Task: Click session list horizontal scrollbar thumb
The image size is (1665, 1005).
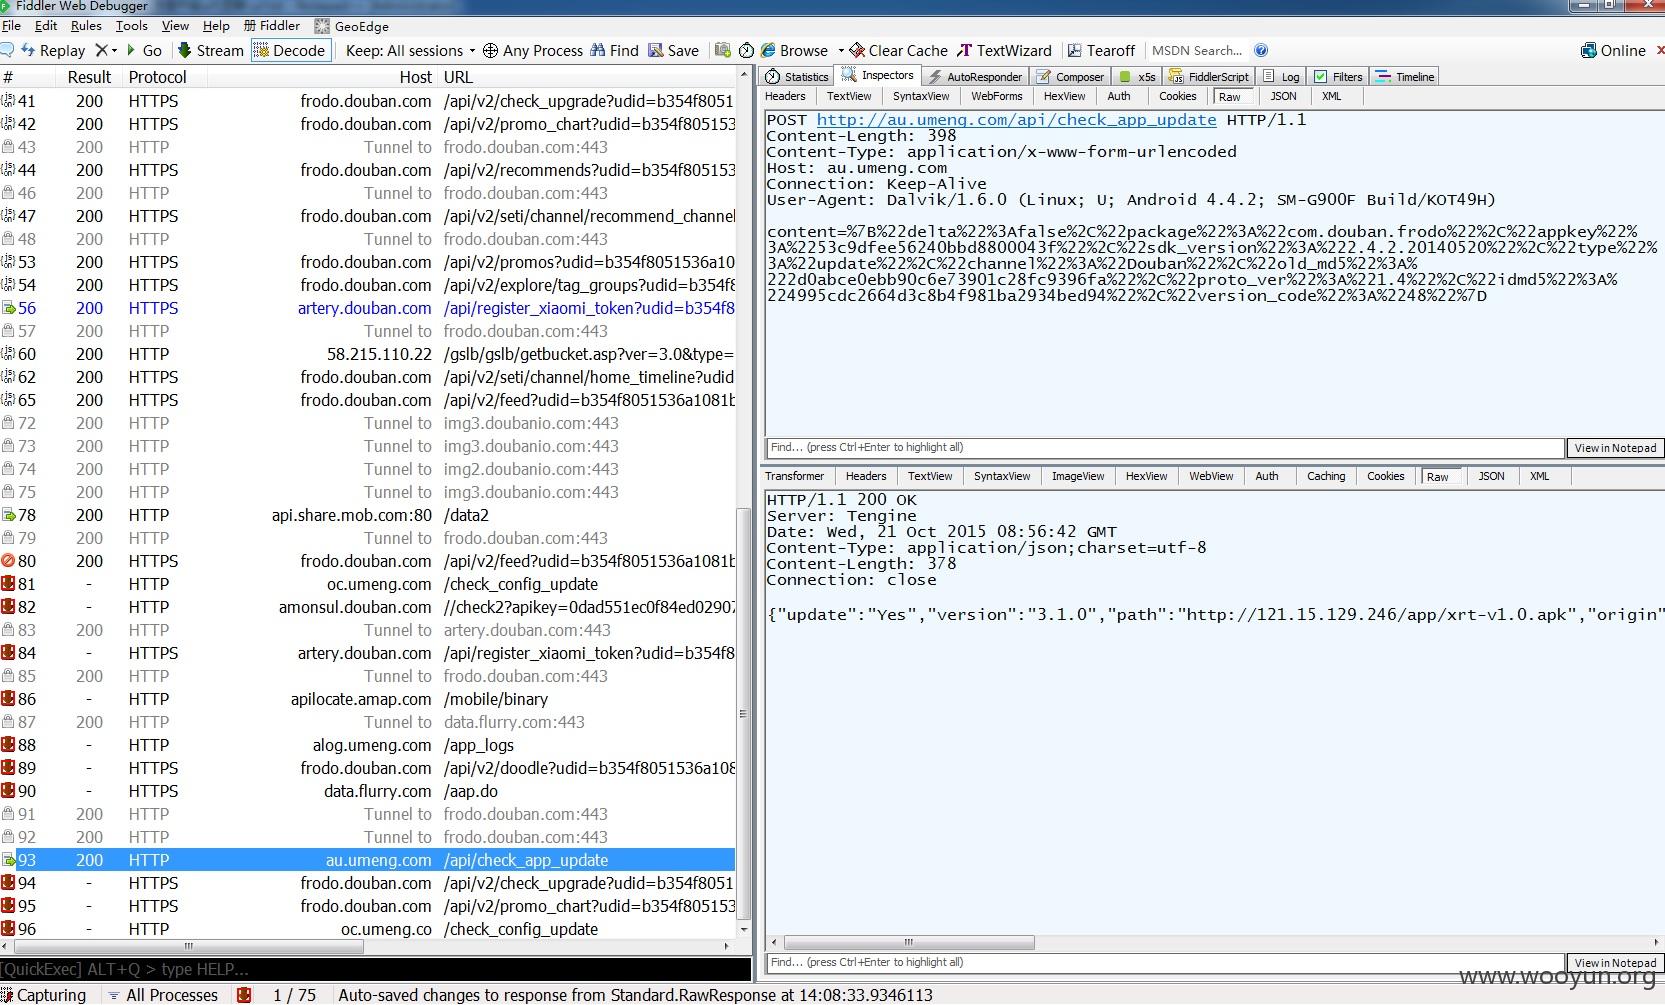Action: coord(189,946)
